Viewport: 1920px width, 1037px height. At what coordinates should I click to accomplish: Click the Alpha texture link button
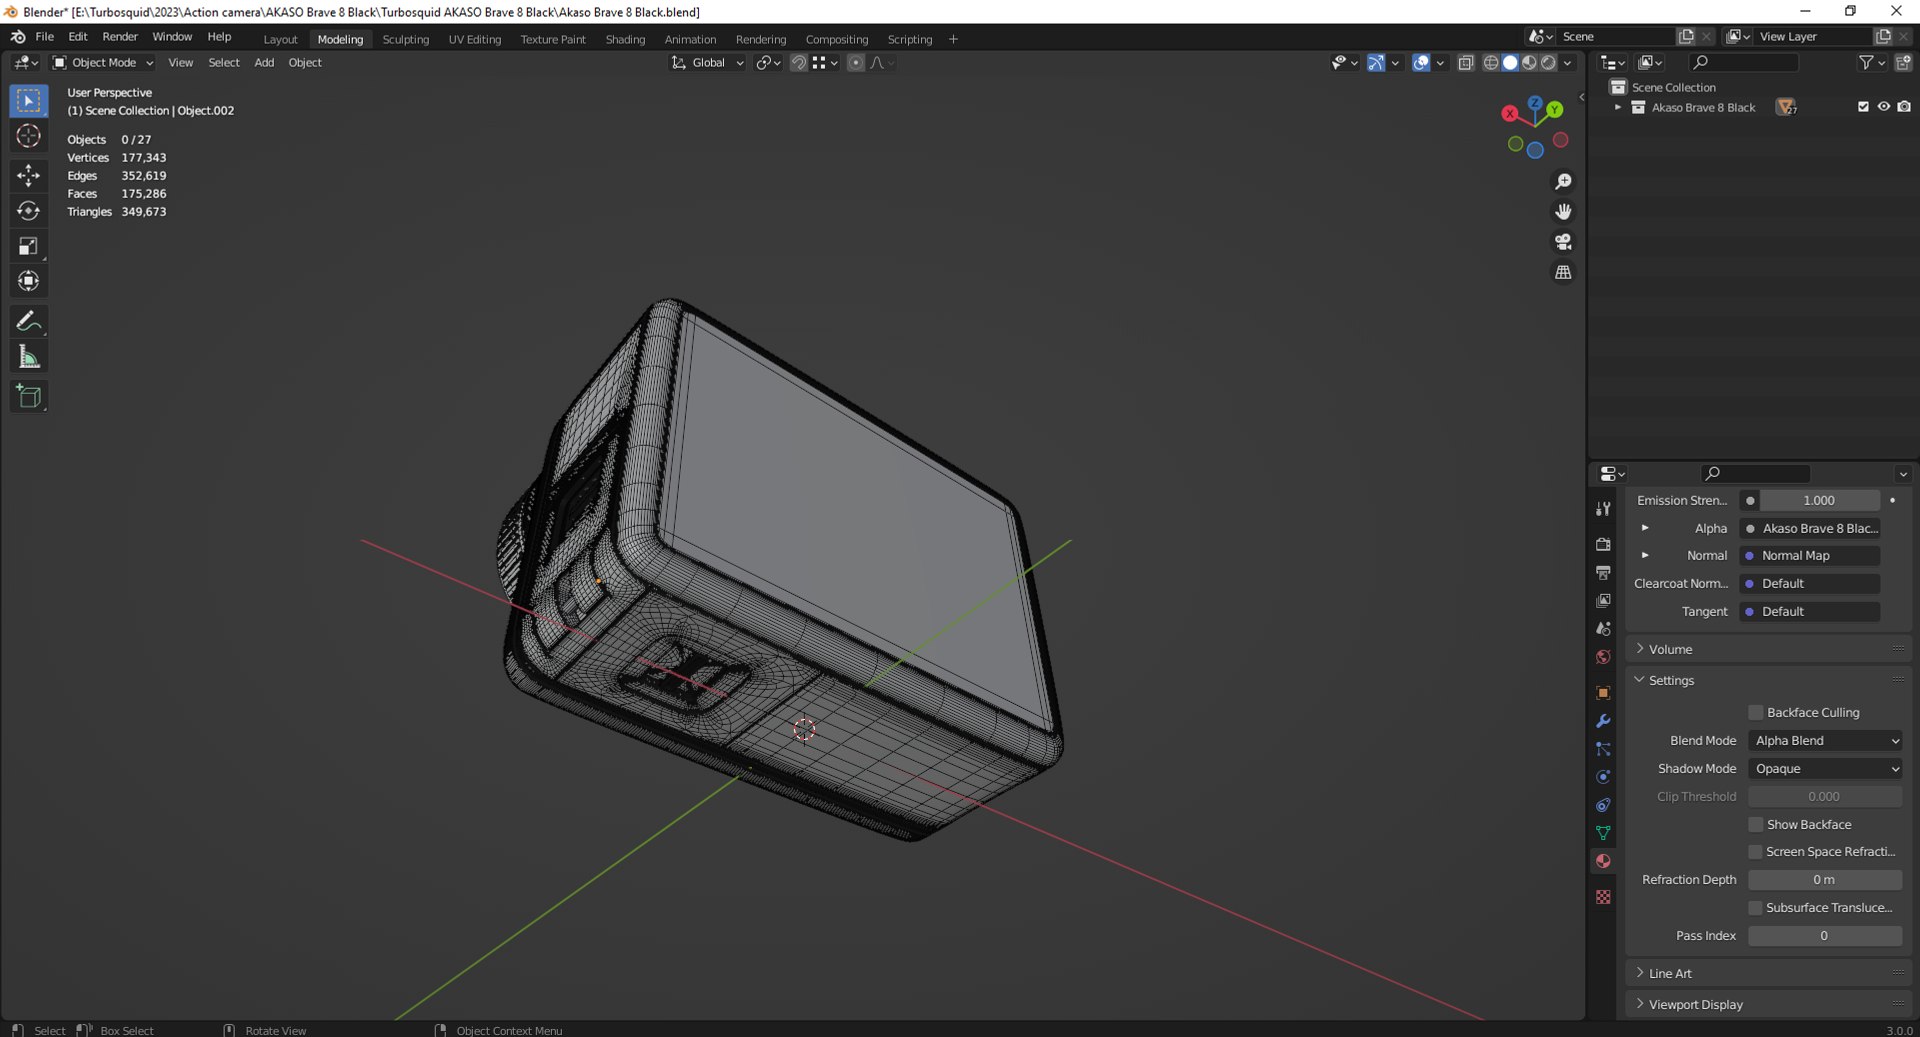click(1810, 528)
